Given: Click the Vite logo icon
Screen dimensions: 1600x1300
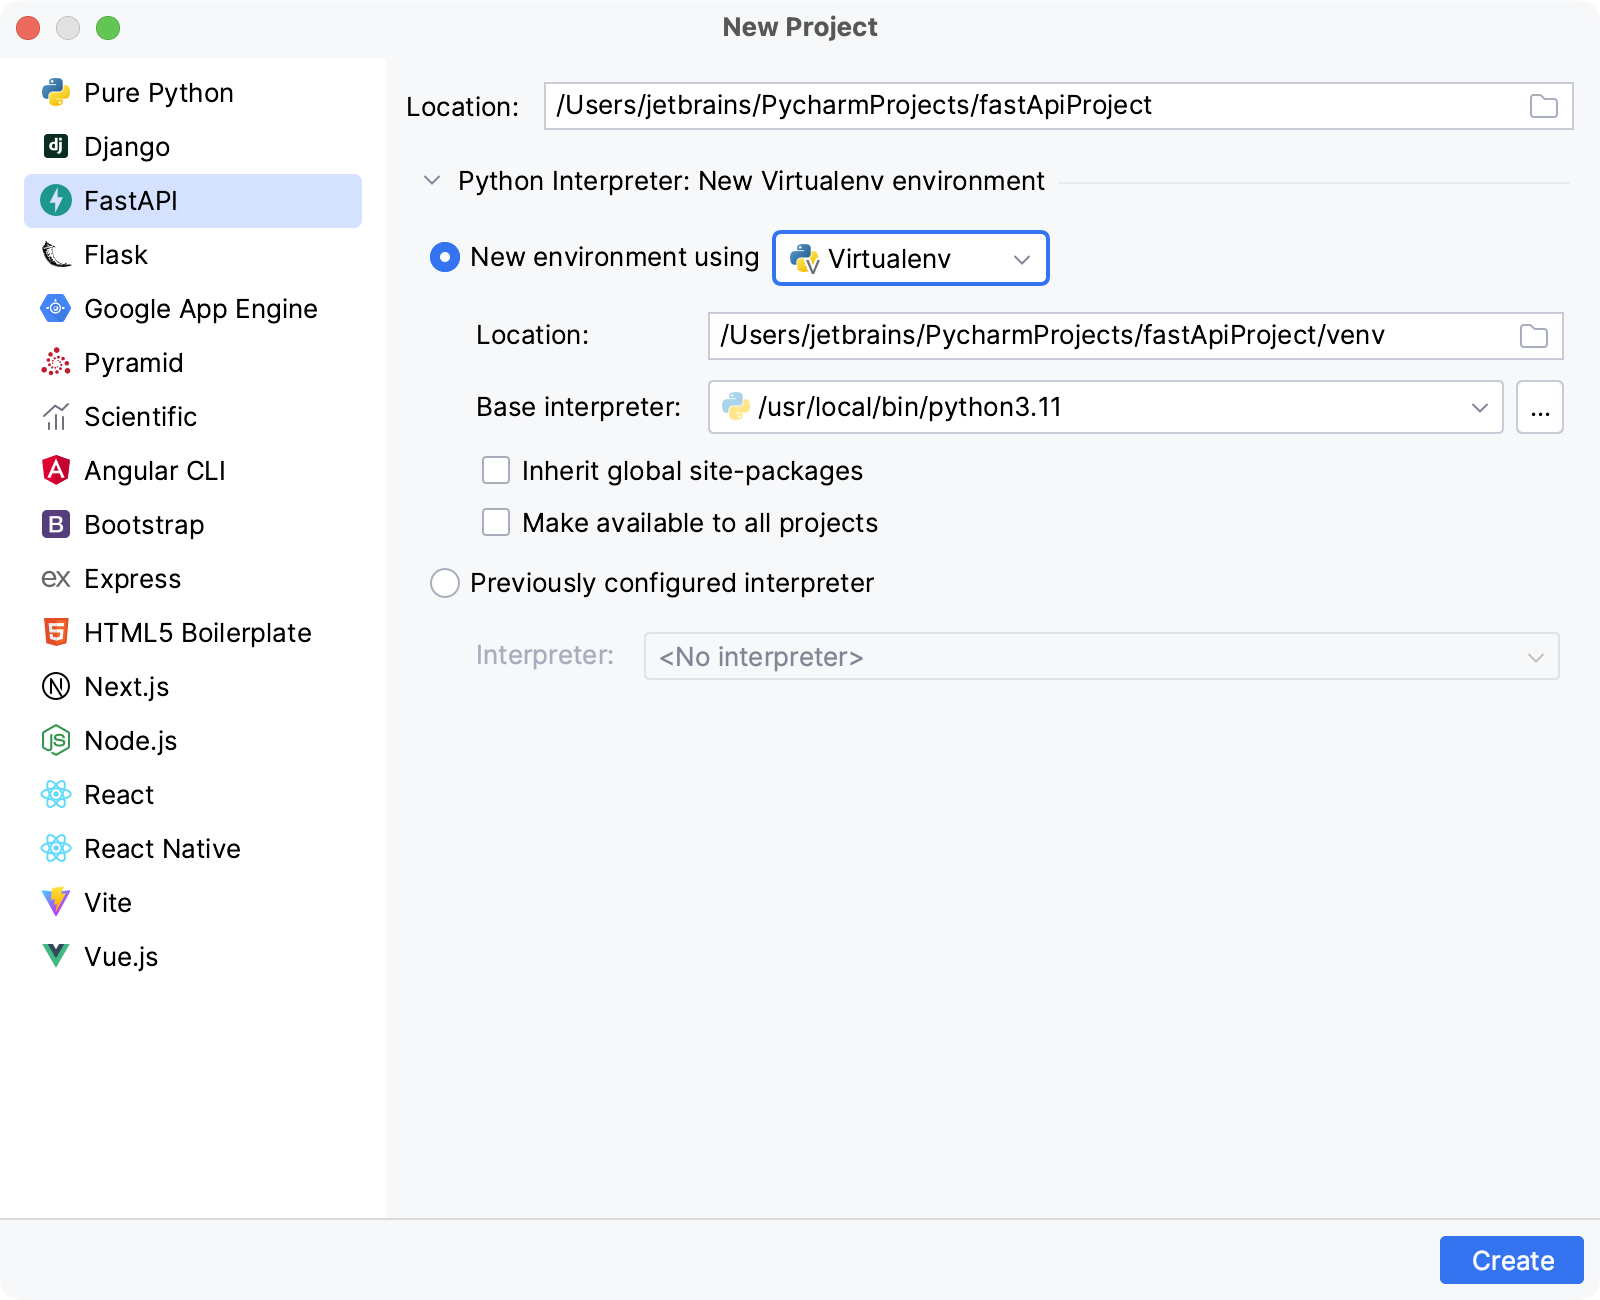Looking at the screenshot, I should tap(56, 902).
